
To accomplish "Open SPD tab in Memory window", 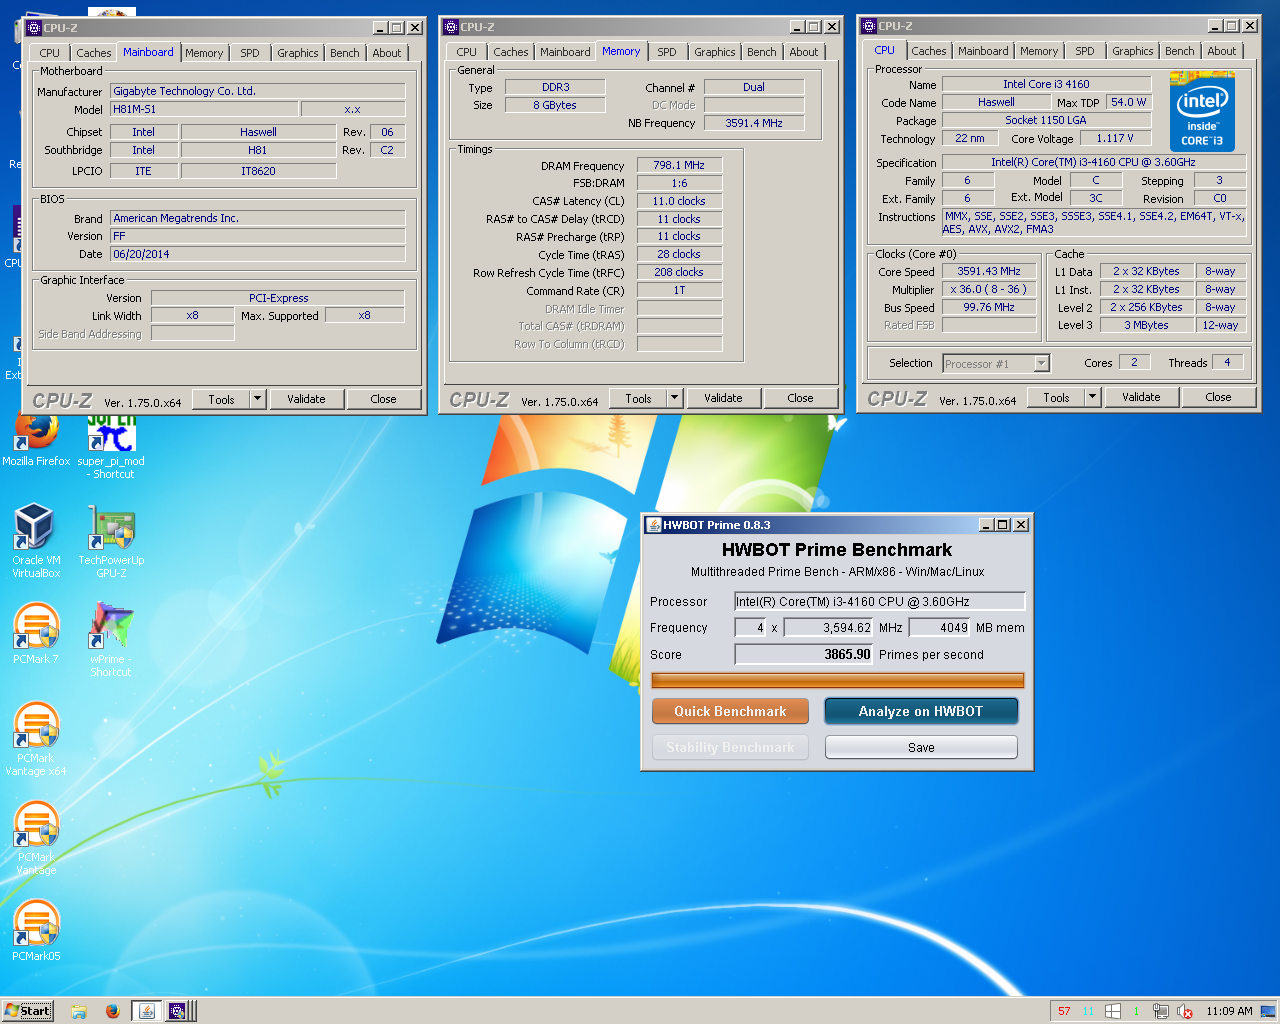I will tap(667, 52).
